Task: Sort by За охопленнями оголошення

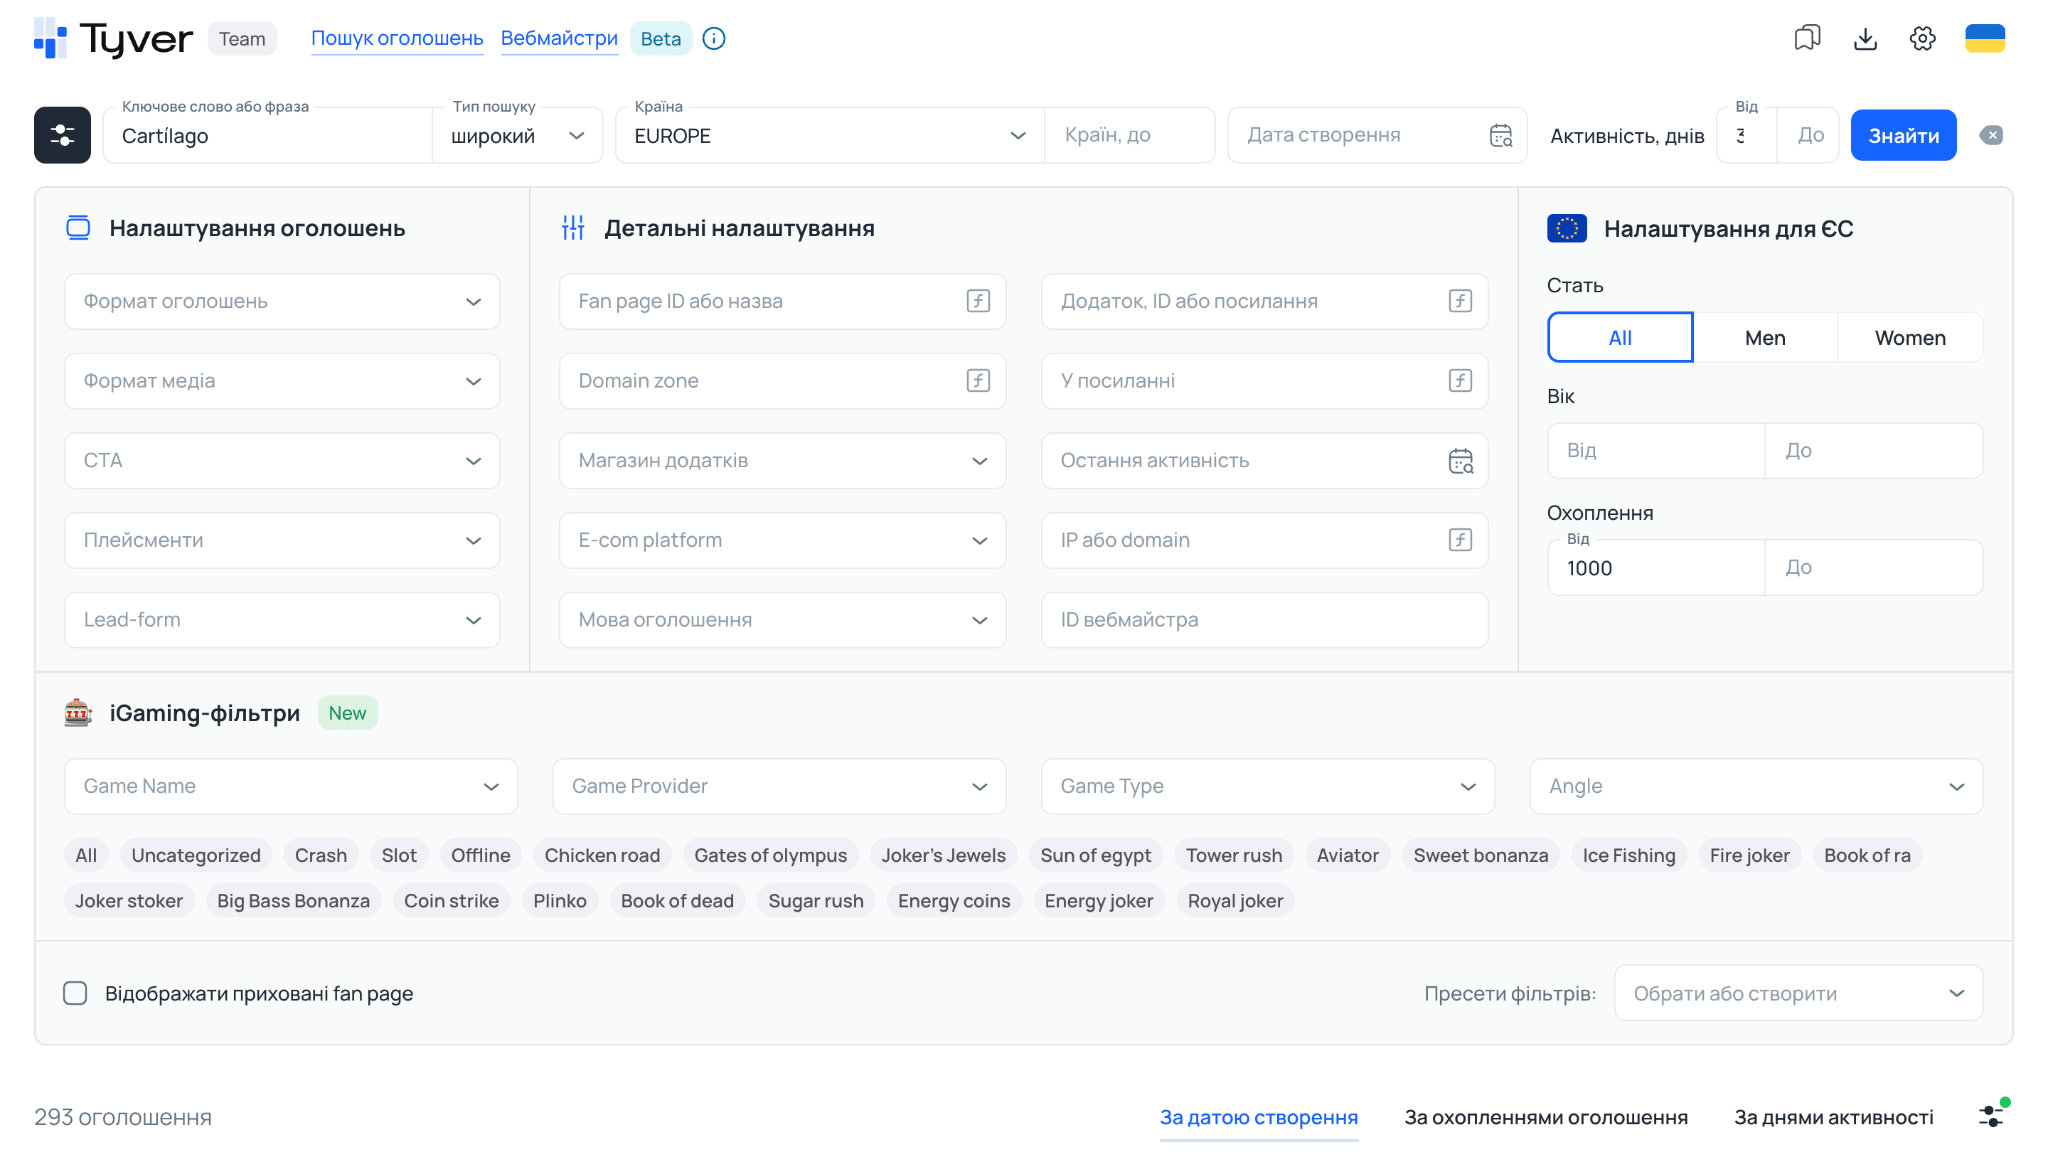Action: pos(1546,1117)
